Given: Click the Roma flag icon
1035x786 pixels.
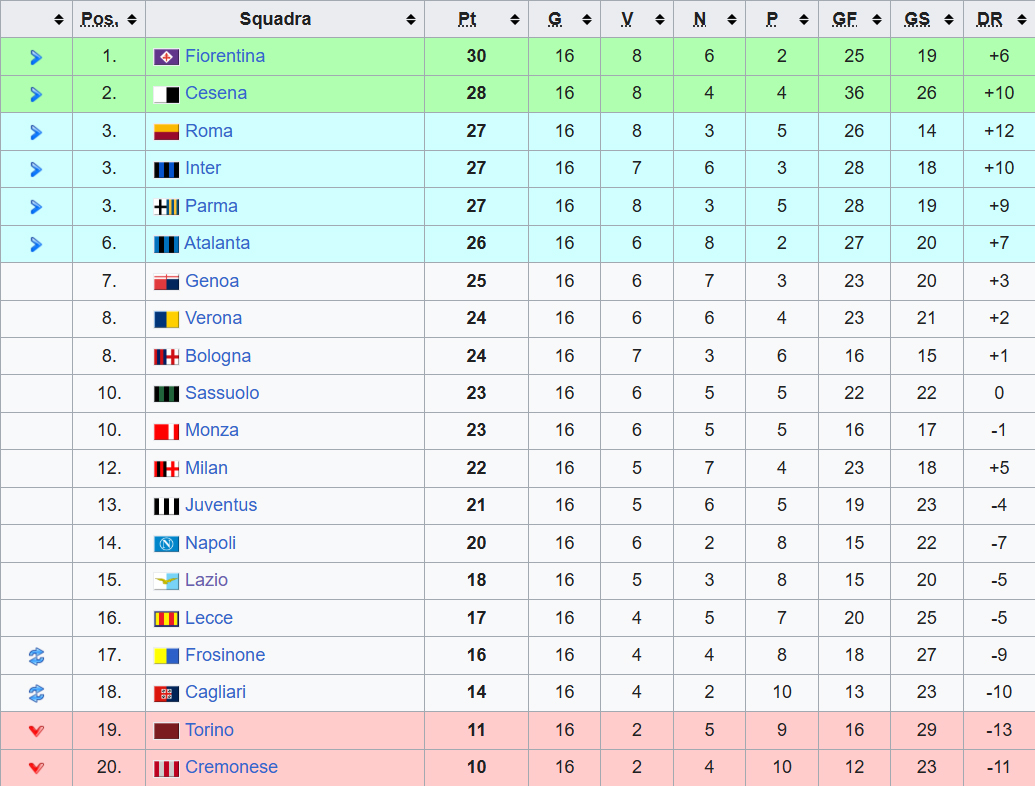Looking at the screenshot, I should [x=166, y=132].
